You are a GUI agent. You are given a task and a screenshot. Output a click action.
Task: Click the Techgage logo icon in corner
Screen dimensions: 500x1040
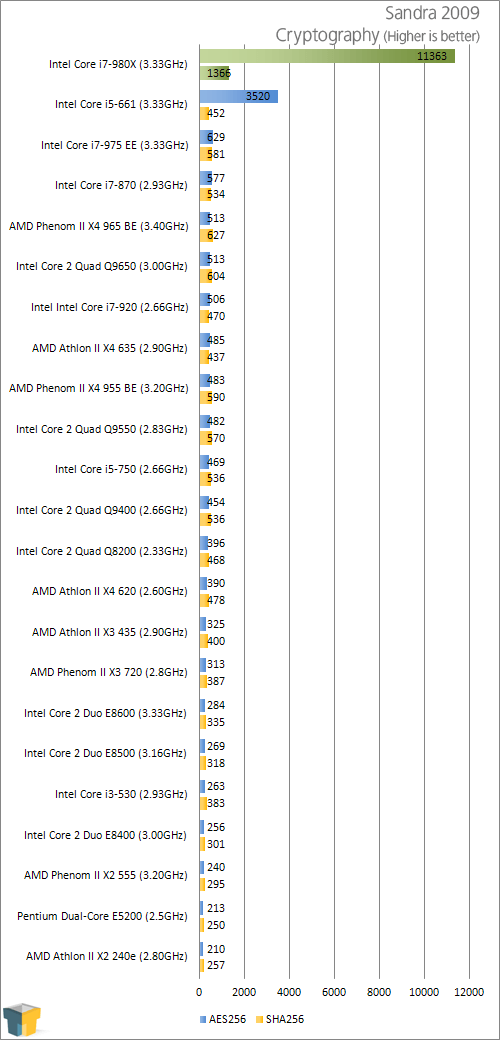[23, 1020]
